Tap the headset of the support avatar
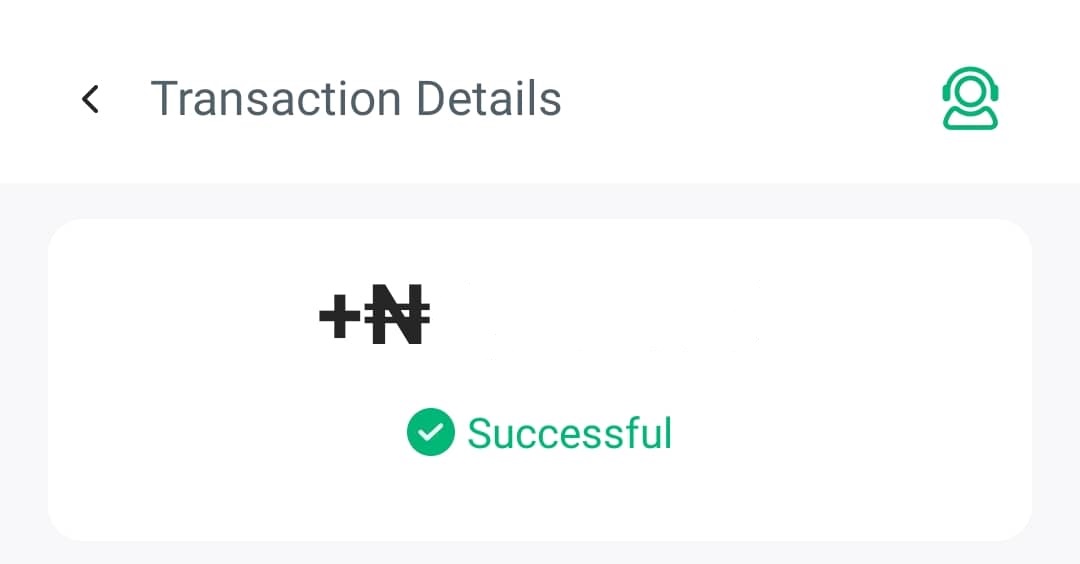Screen dimensions: 1080x564 [970, 85]
